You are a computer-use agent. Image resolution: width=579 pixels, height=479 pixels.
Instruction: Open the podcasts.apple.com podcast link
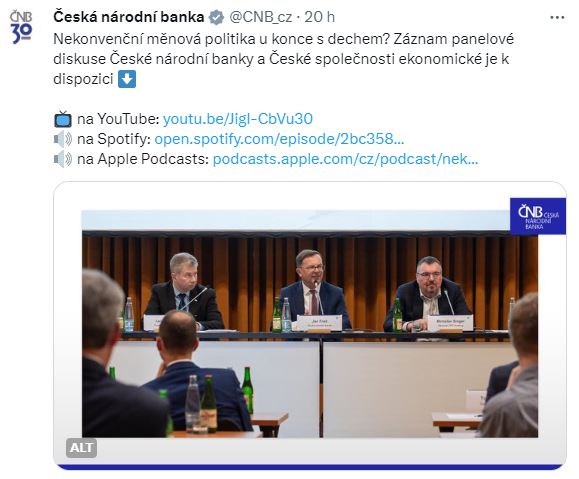345,159
